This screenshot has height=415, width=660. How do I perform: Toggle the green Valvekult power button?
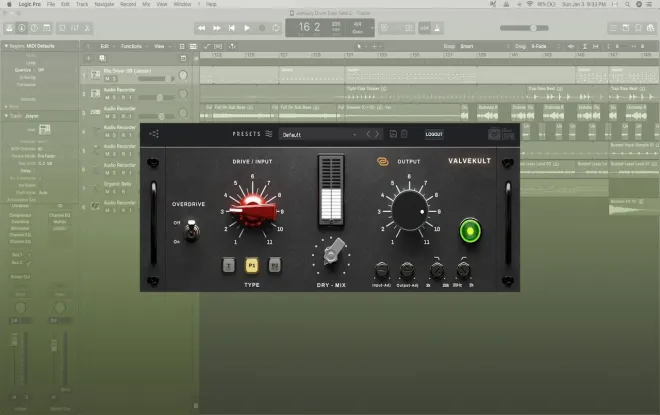click(470, 231)
